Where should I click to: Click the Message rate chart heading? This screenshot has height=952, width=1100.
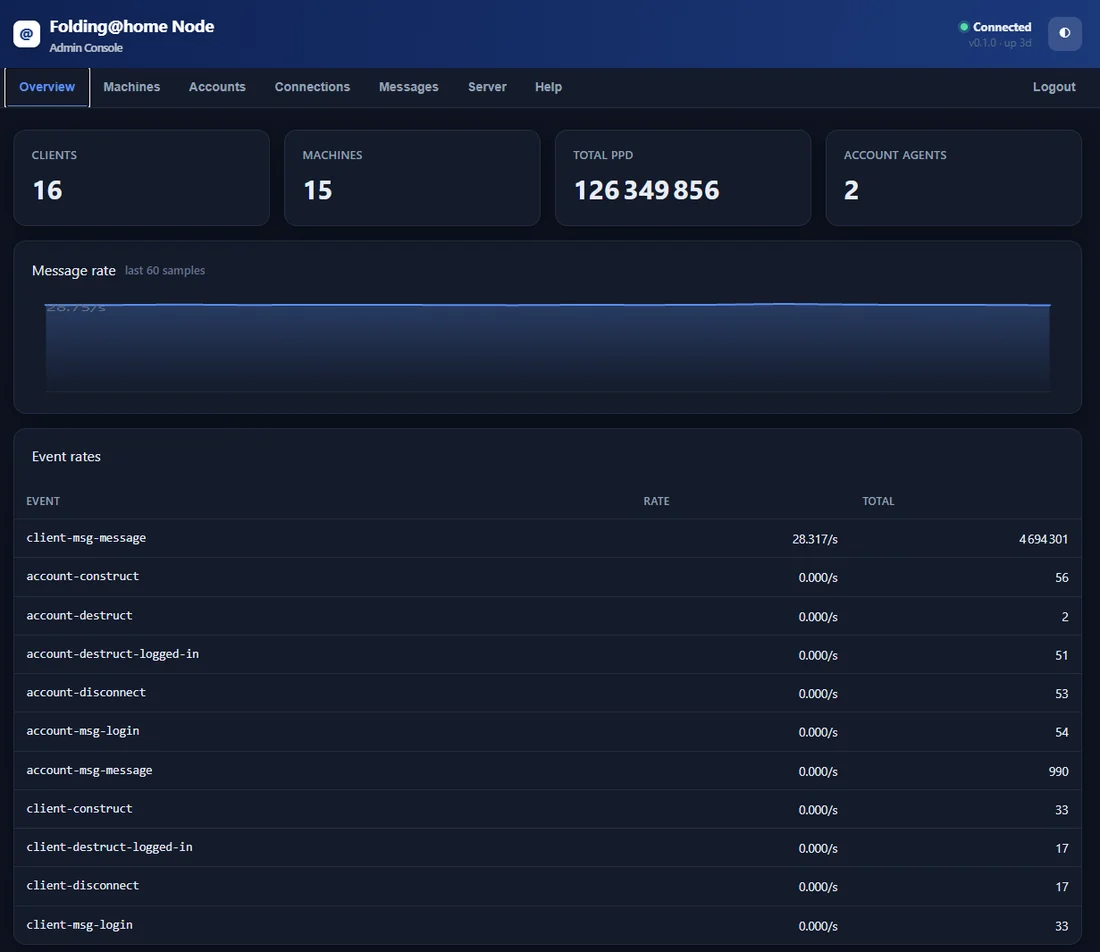[x=74, y=271]
